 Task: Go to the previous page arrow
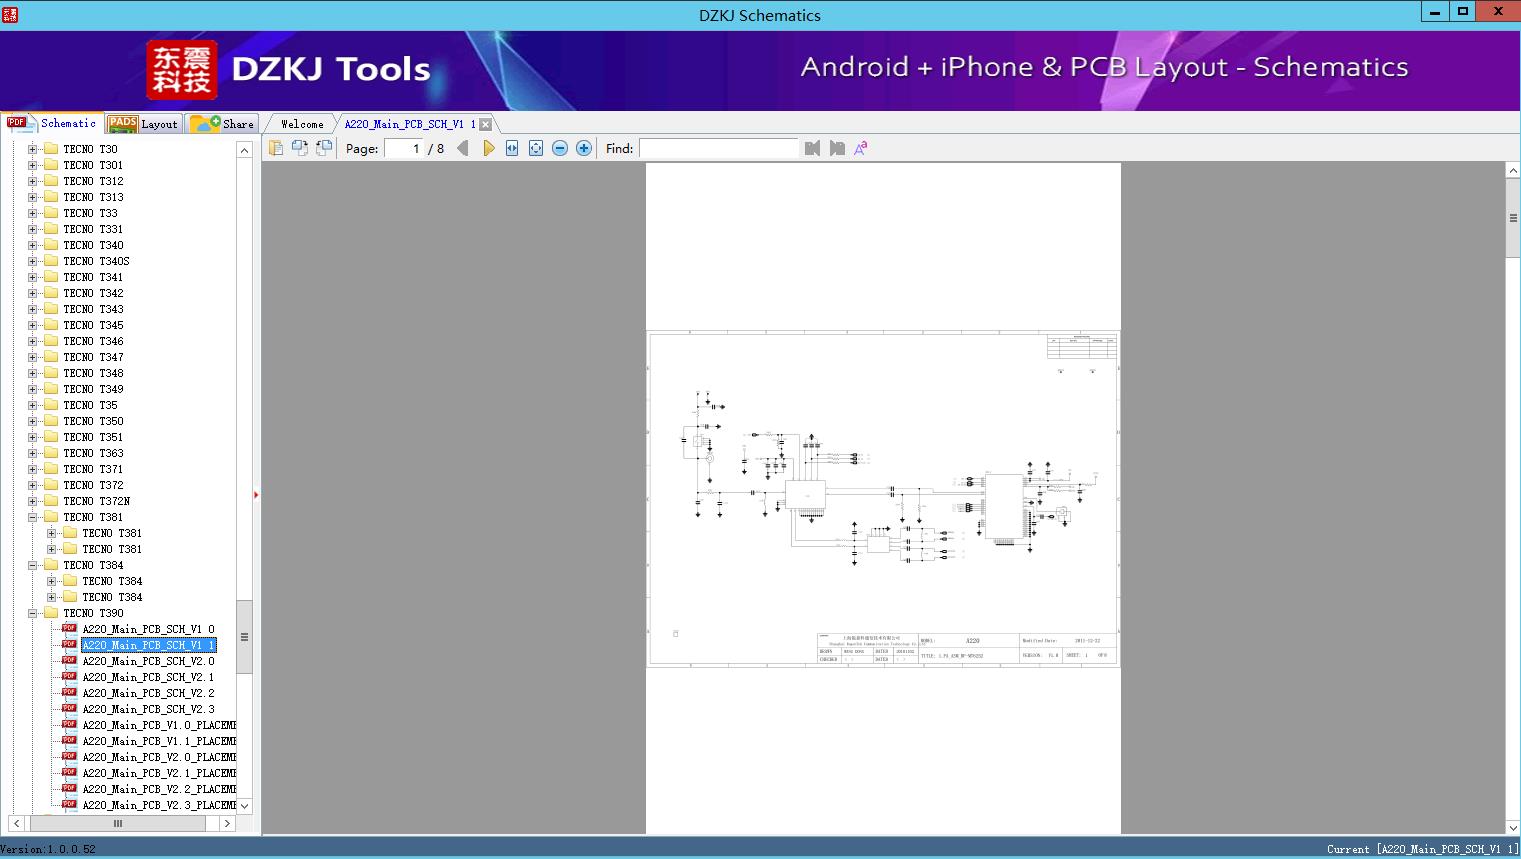click(463, 148)
